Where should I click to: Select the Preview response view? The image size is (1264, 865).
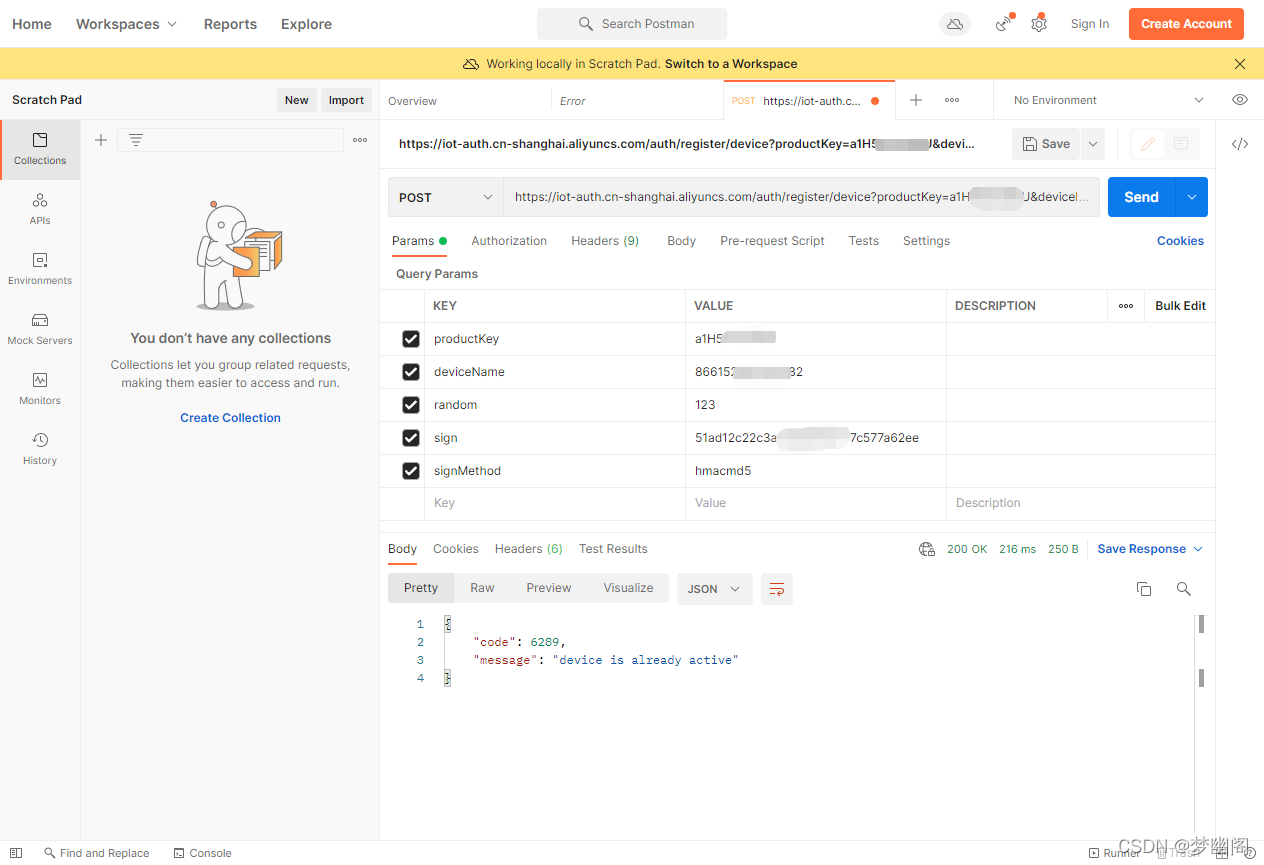coord(549,588)
